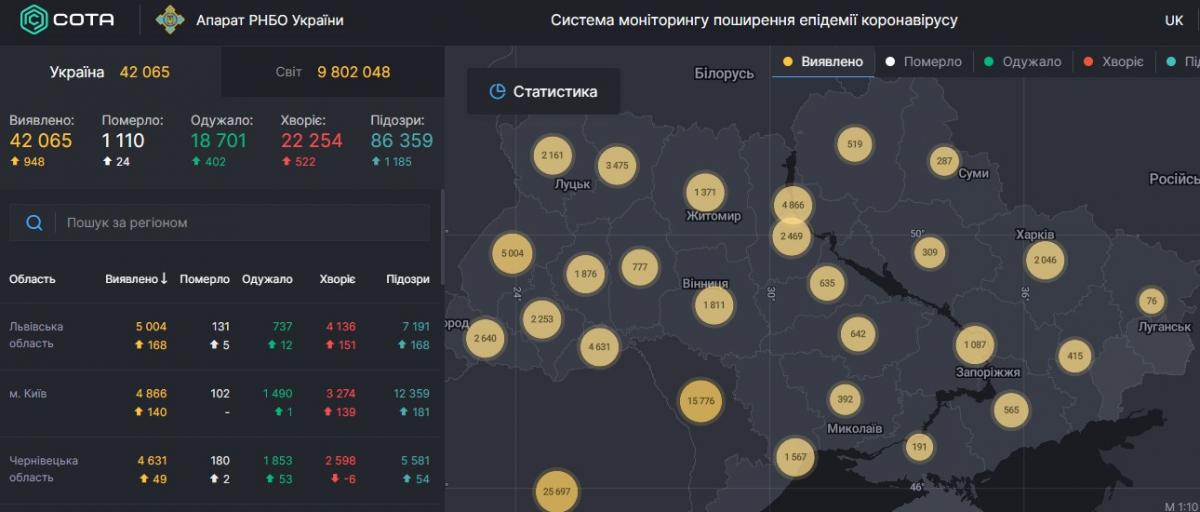Screen dimensions: 1200x512
Task: Click the COTA logo icon
Action: point(36,19)
